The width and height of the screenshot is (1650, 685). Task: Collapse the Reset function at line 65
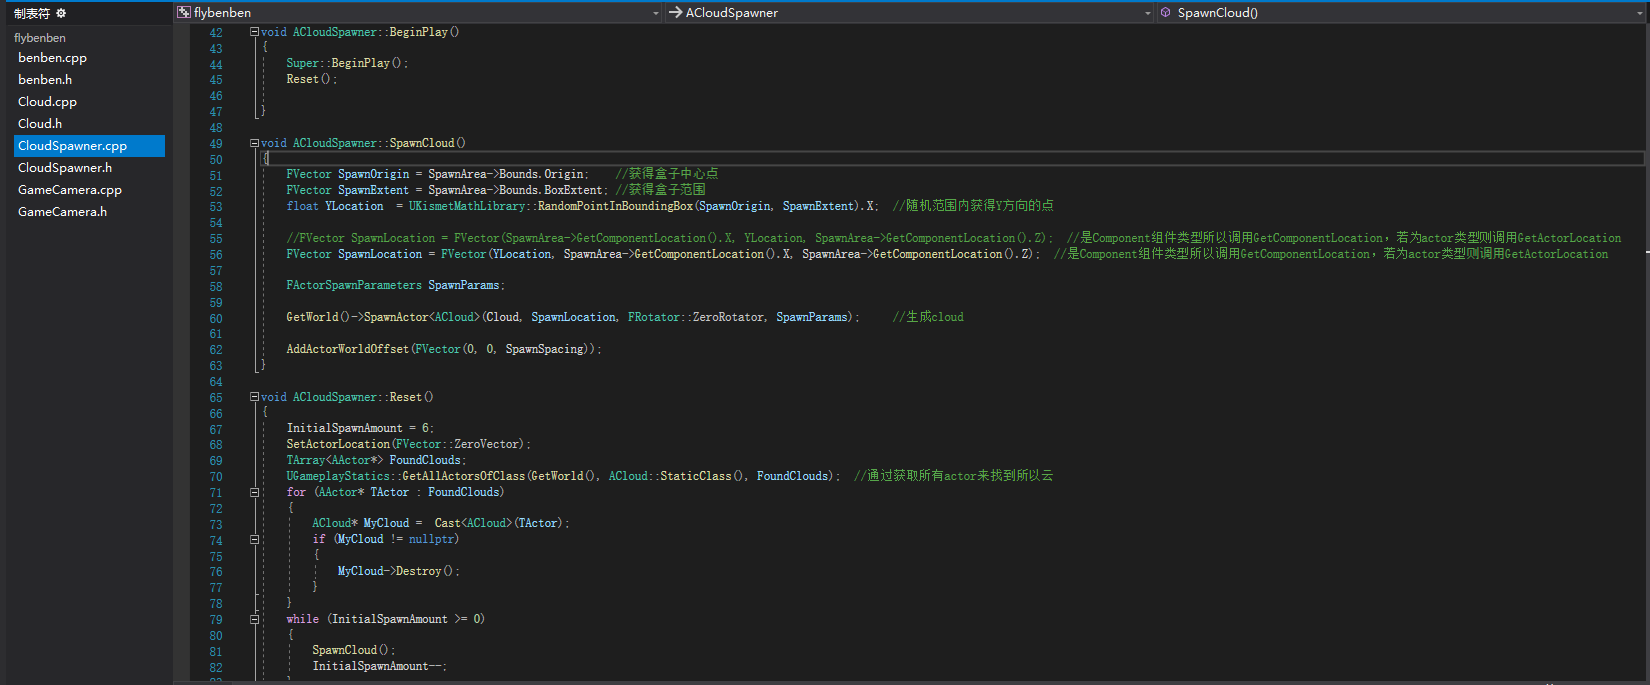tap(254, 397)
